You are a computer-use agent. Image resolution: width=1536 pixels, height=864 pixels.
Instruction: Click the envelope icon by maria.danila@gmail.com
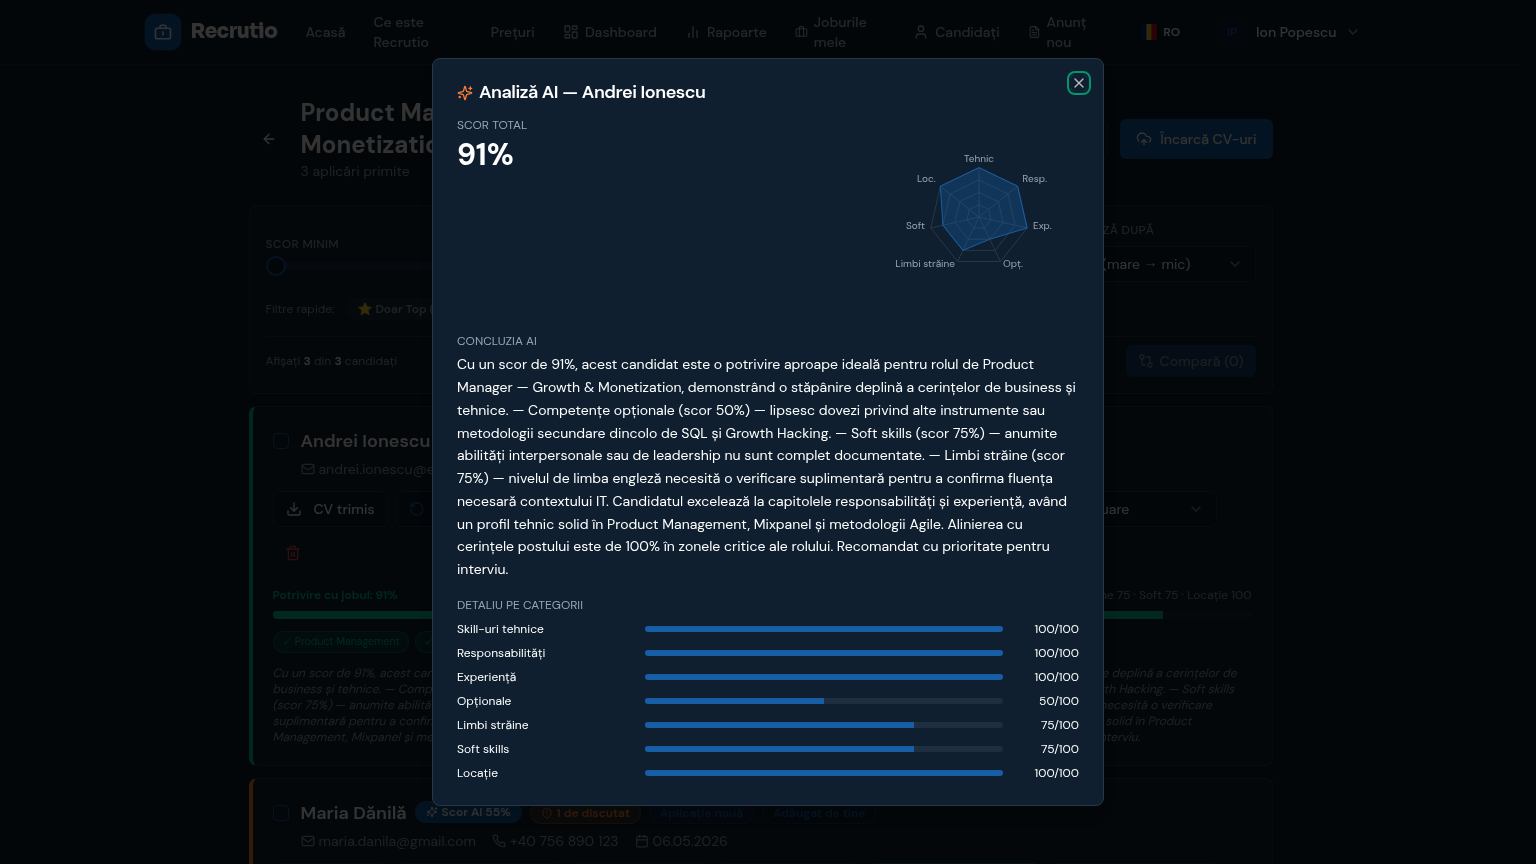[x=308, y=841]
